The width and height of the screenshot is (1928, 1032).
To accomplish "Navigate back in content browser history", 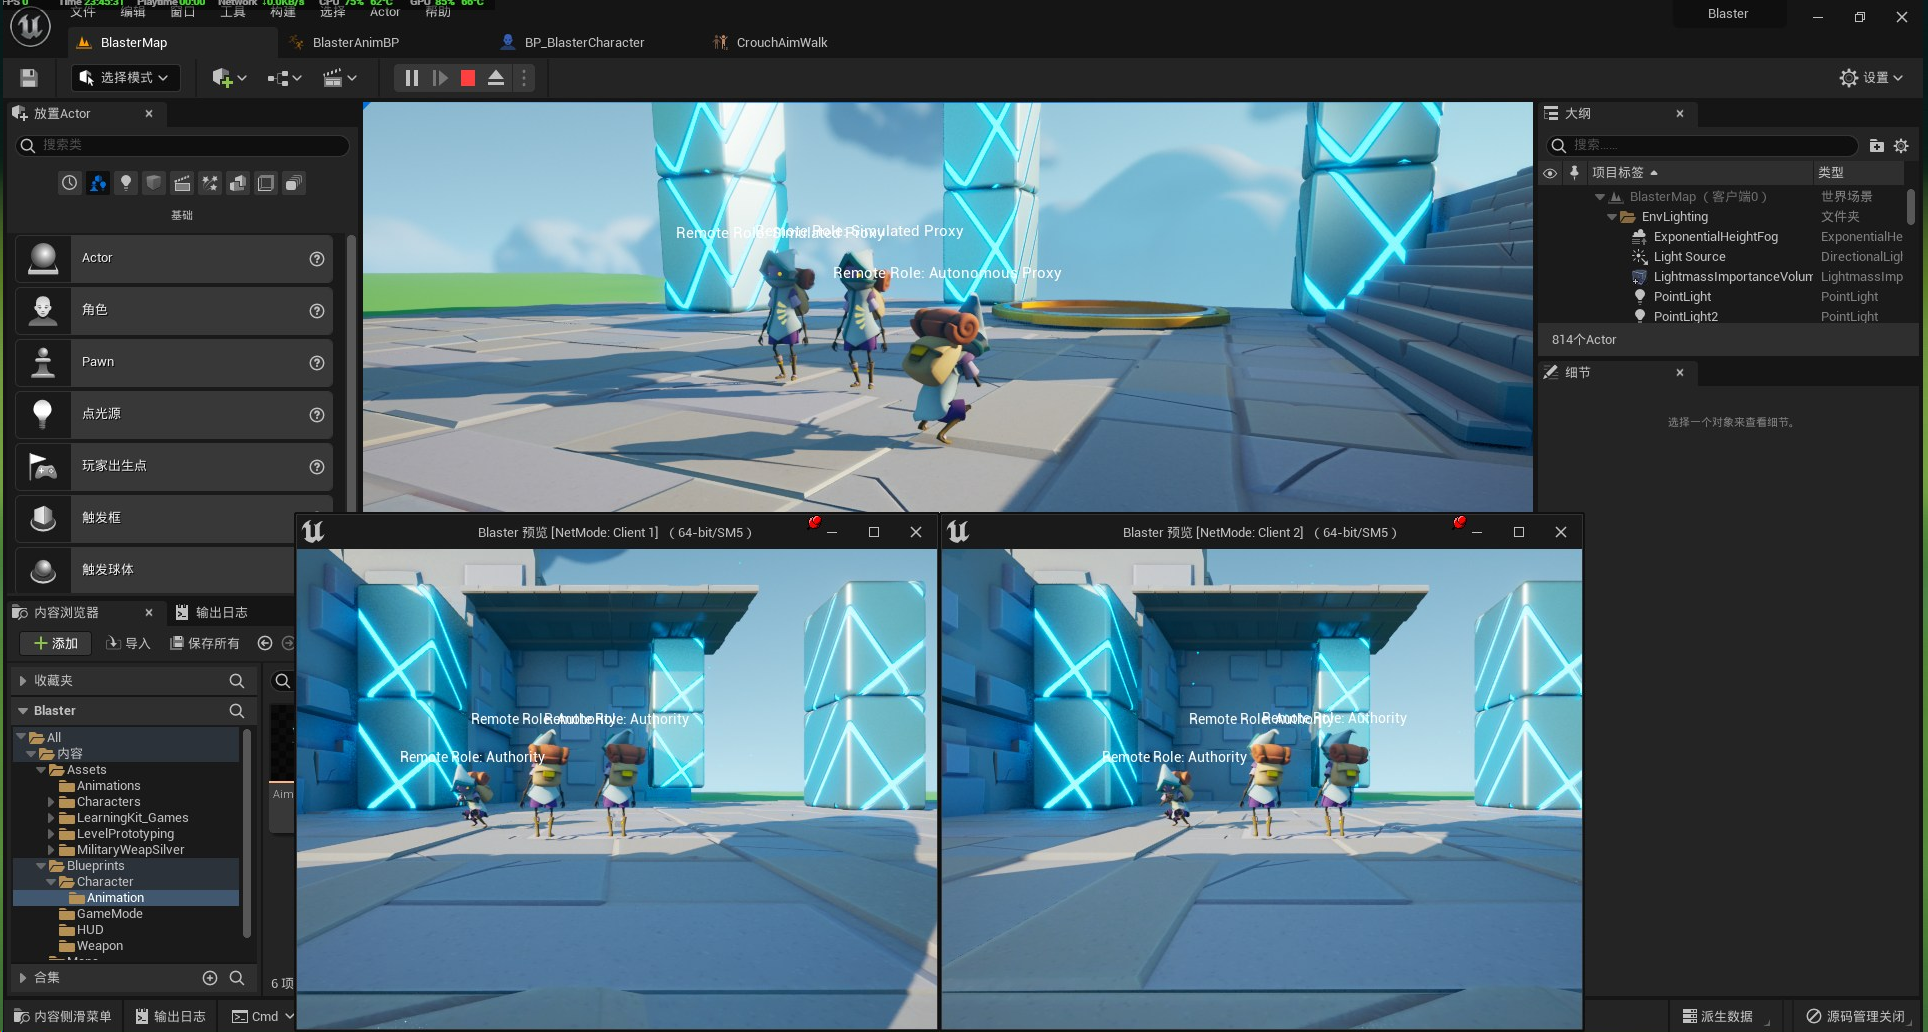I will coord(265,644).
